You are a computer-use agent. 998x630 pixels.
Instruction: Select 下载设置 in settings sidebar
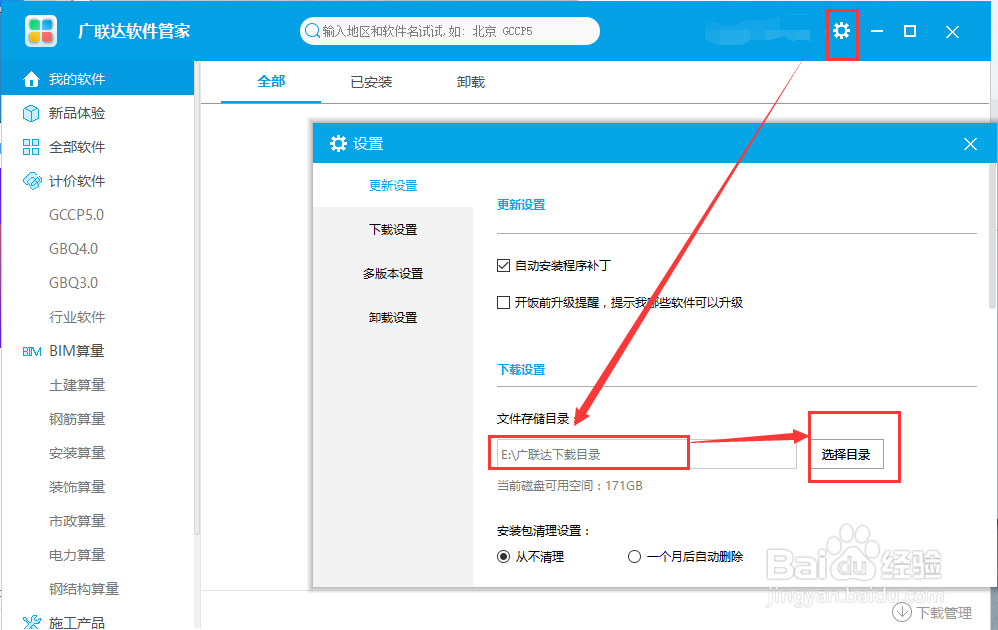[393, 230]
